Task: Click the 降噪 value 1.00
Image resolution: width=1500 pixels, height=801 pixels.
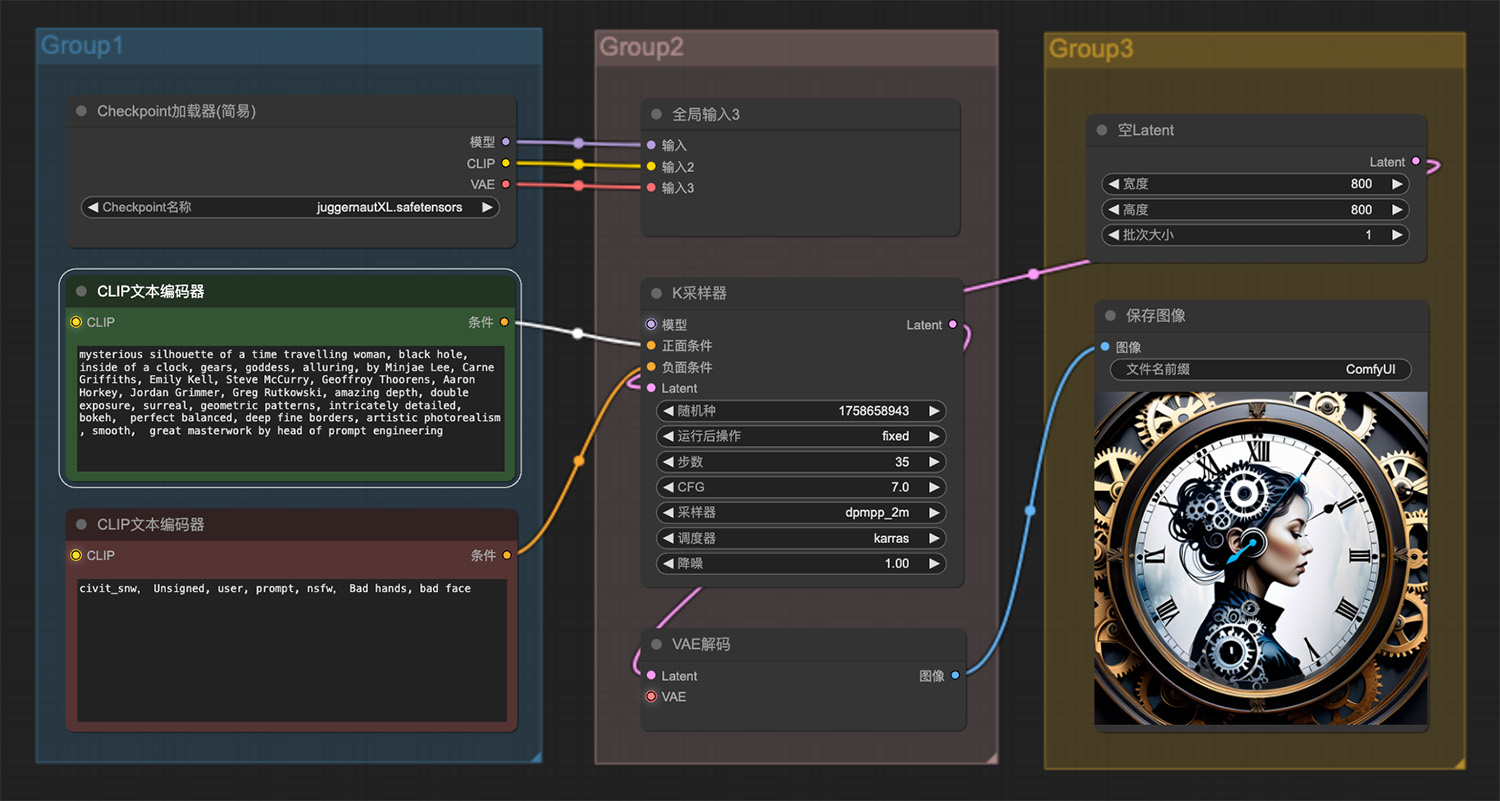Action: click(897, 563)
